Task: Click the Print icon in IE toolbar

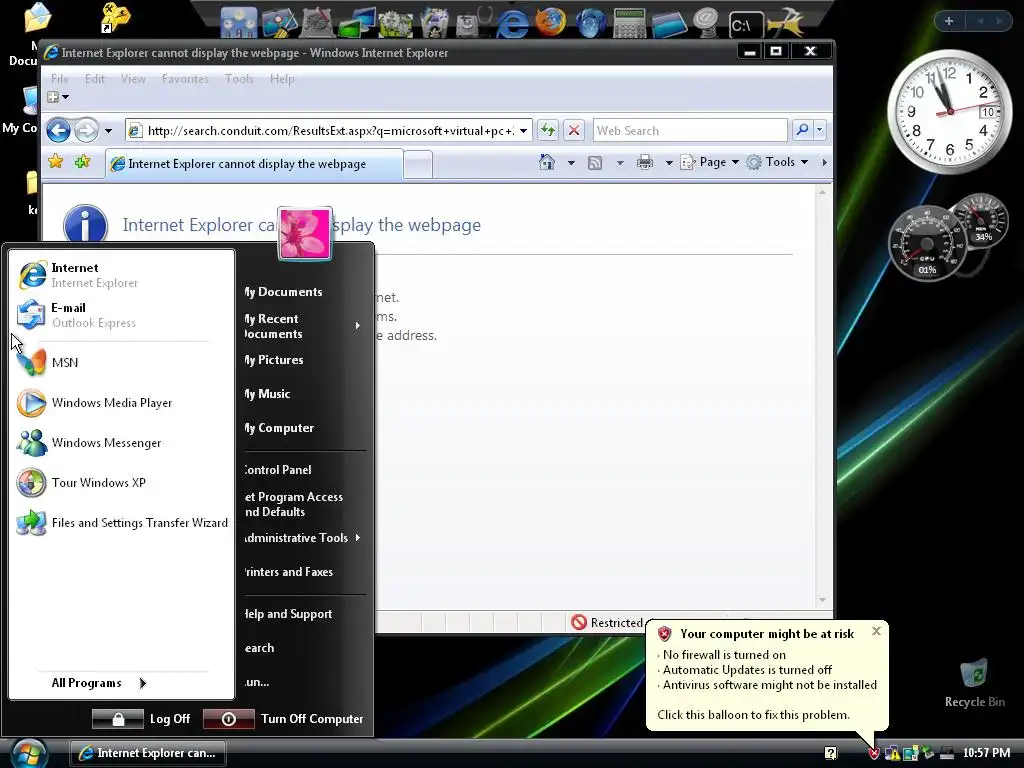Action: [645, 162]
